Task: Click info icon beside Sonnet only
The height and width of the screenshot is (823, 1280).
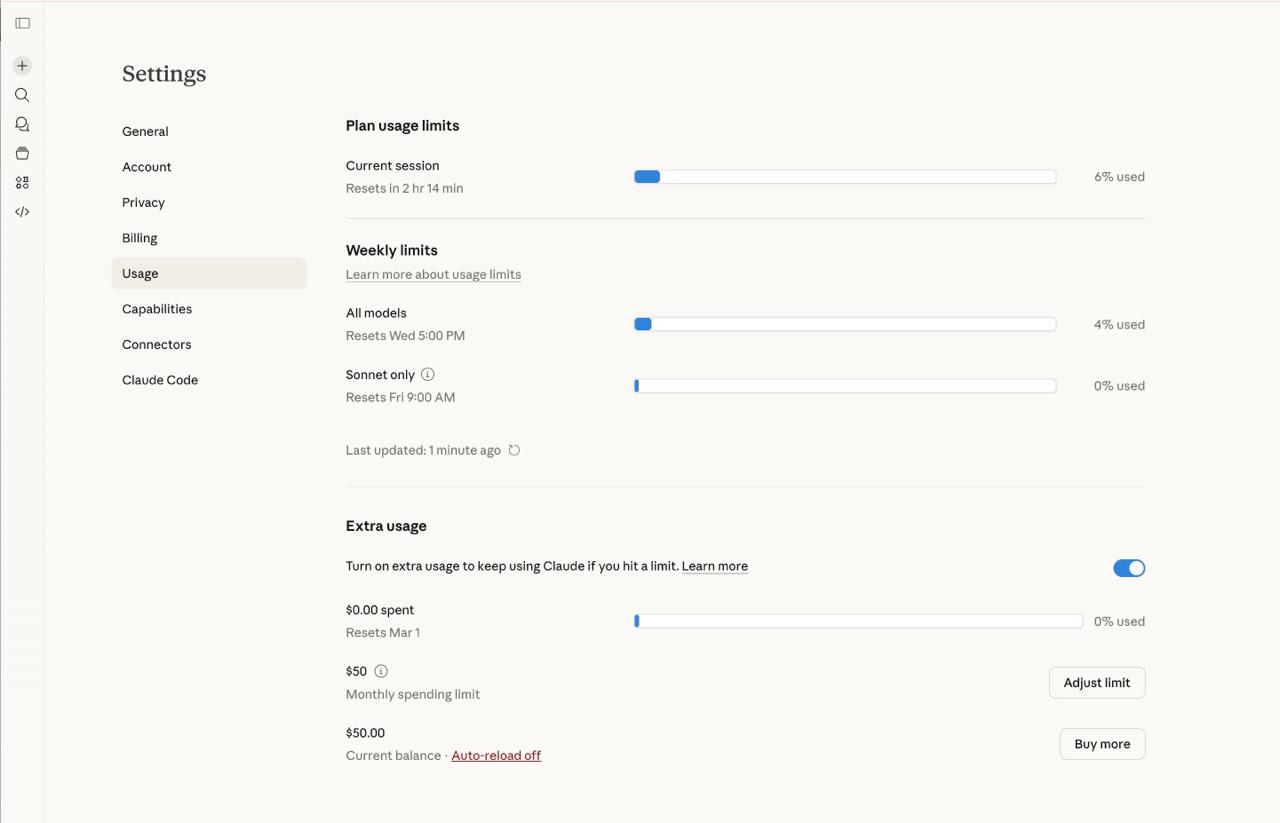Action: [427, 374]
